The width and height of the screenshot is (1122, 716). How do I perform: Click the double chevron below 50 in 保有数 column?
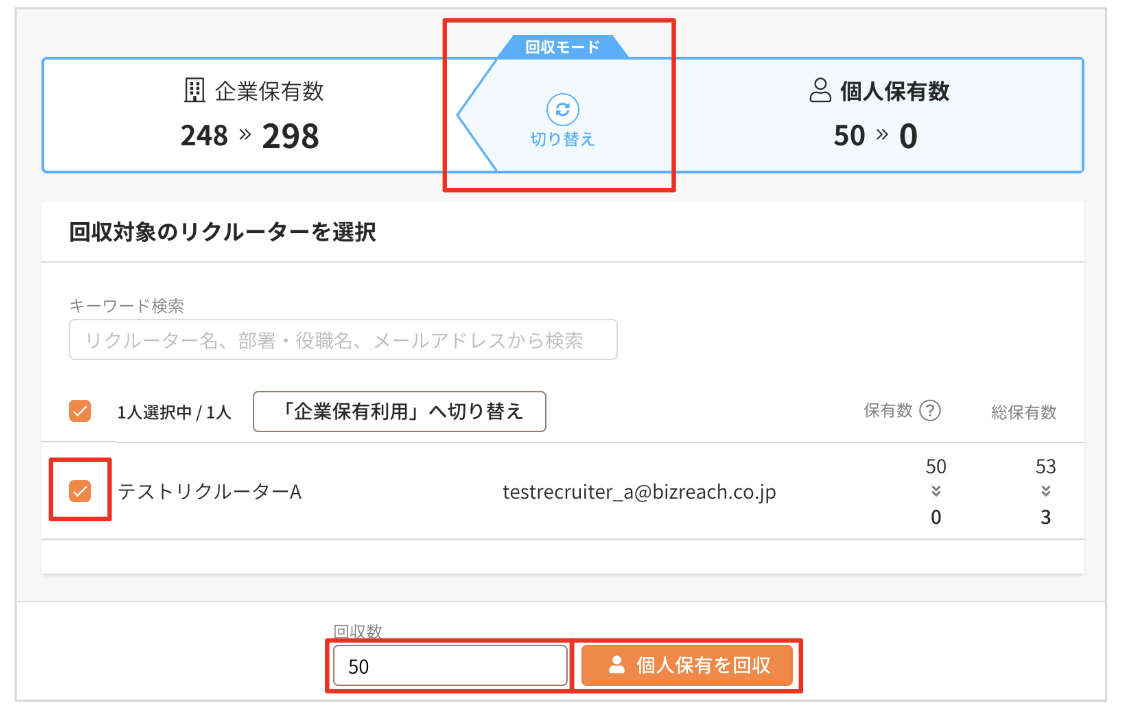tap(936, 491)
